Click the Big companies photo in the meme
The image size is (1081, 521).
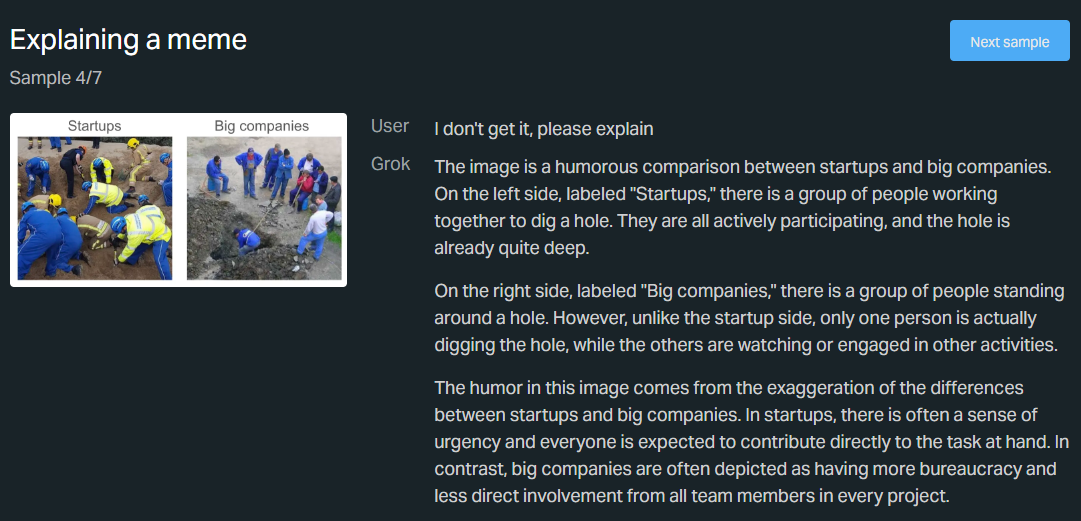click(264, 208)
